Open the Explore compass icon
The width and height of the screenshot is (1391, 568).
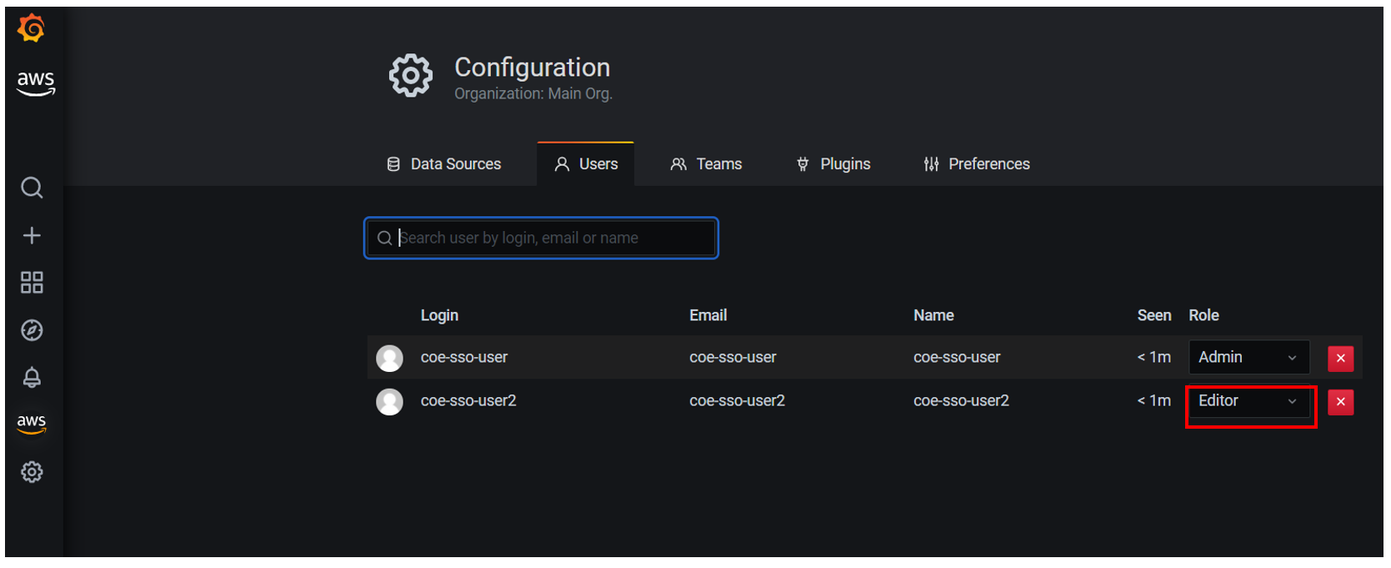(32, 331)
